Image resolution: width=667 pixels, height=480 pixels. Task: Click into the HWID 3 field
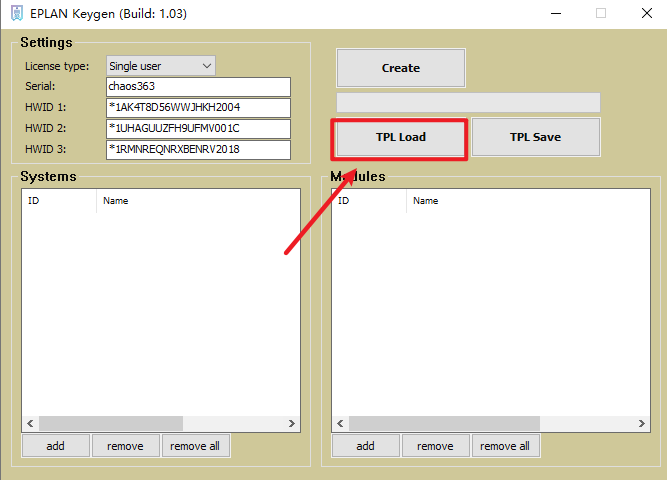click(x=197, y=150)
